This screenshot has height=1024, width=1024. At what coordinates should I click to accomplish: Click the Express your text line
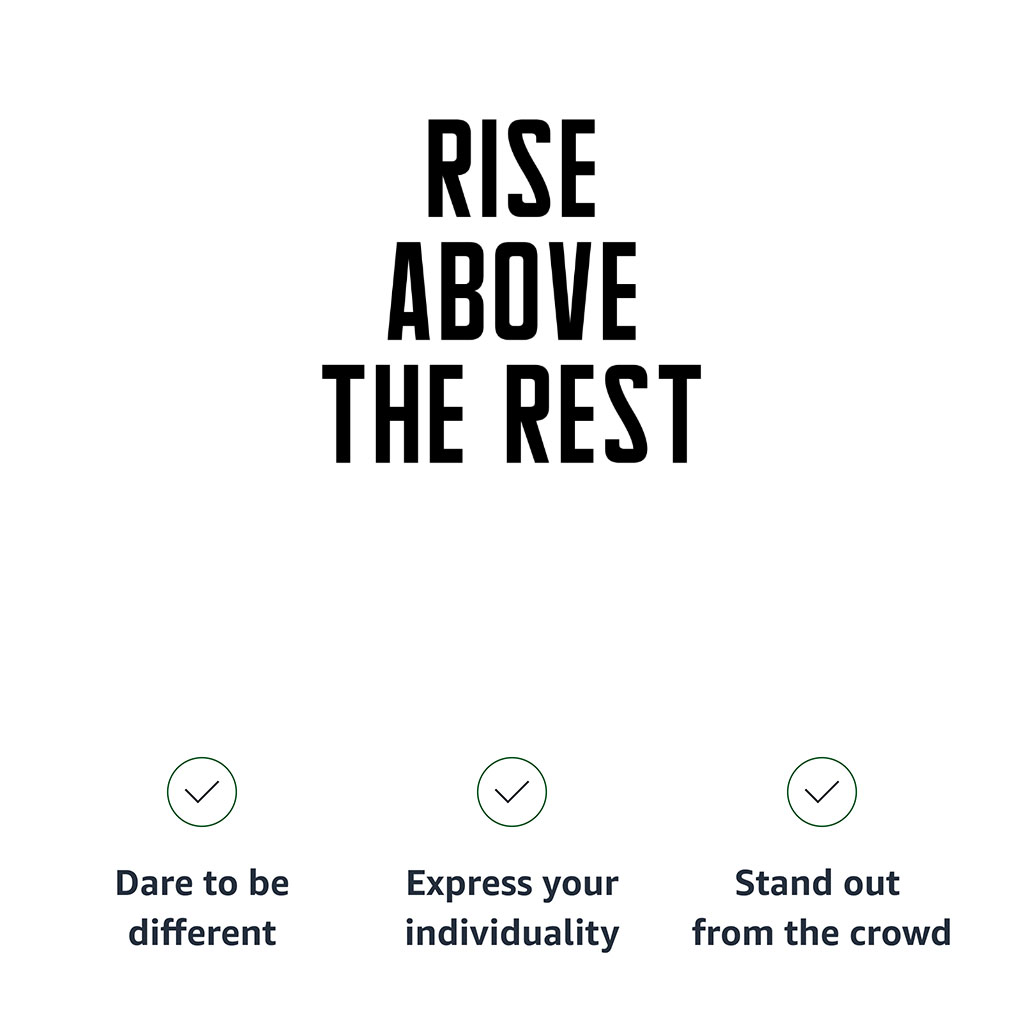point(512,885)
